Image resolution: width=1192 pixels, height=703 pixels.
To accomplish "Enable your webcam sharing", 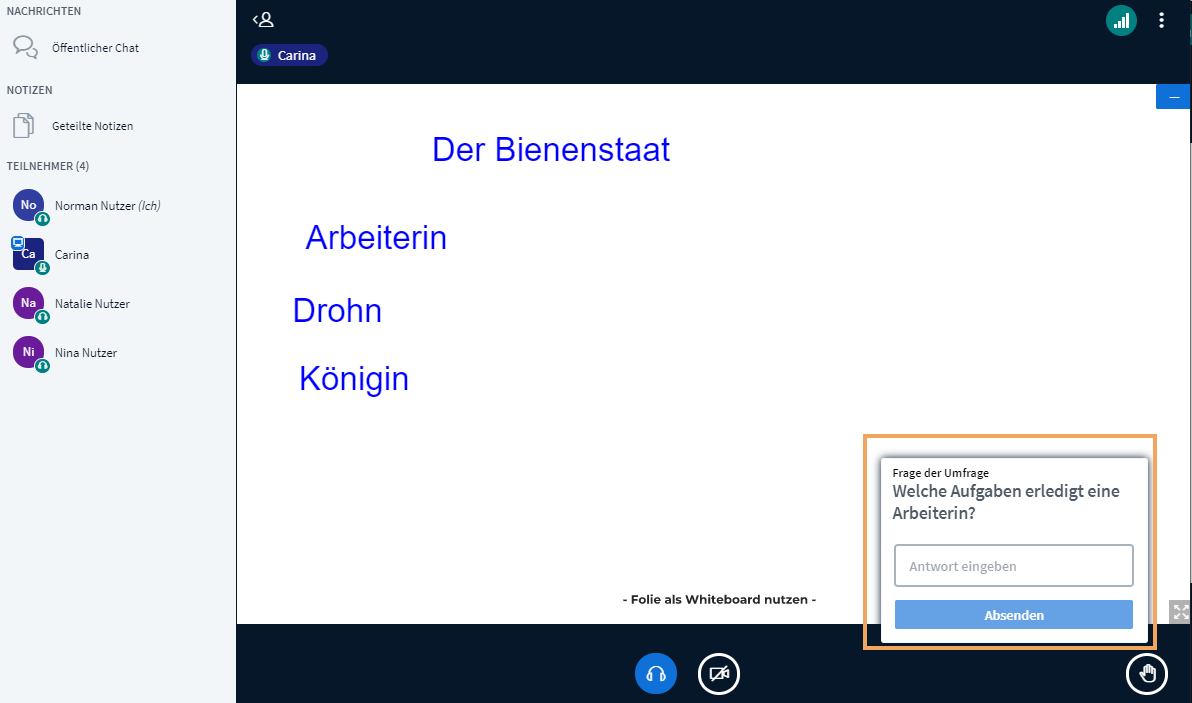I will pos(718,674).
